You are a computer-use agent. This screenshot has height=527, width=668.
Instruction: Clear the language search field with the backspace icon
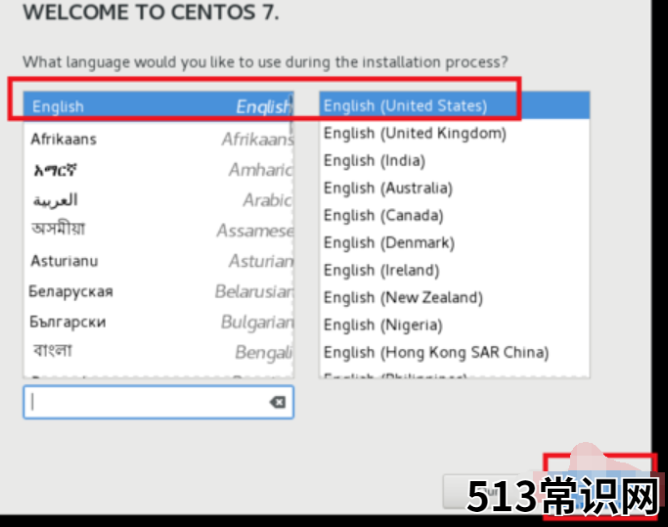[277, 402]
